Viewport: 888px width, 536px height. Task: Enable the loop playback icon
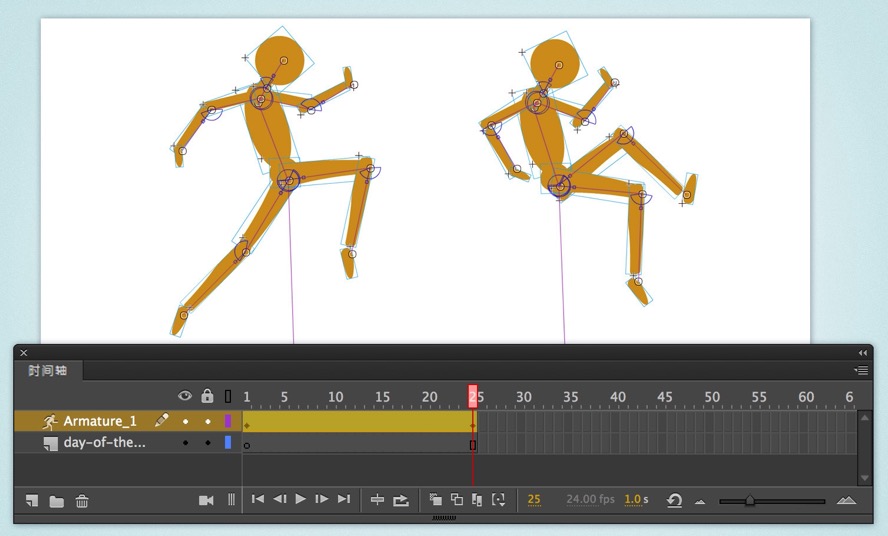pos(400,500)
